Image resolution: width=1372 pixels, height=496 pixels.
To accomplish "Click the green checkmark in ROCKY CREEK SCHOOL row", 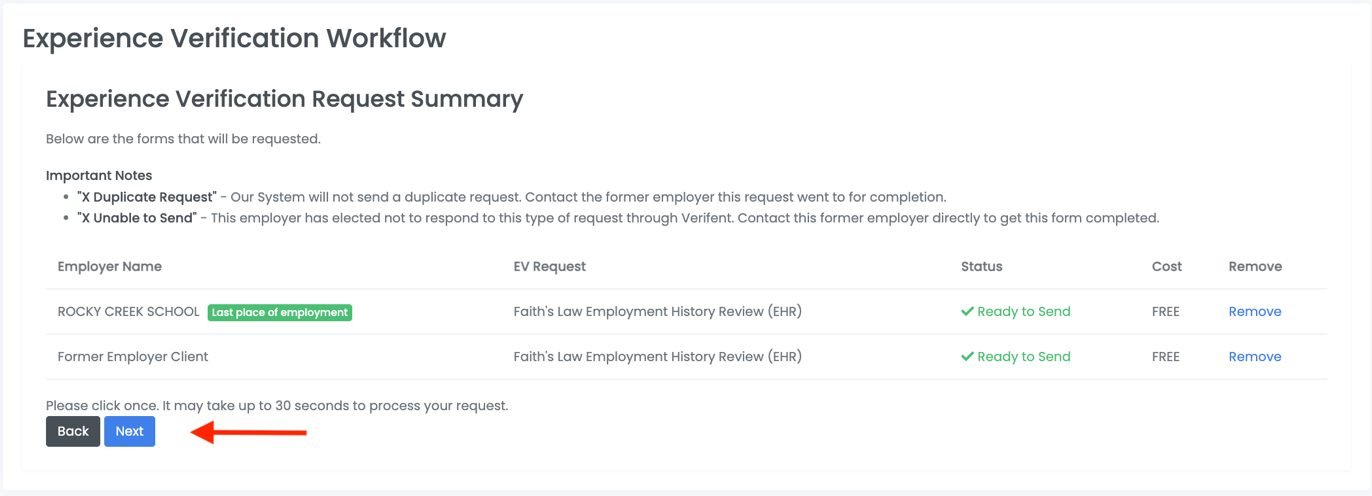I will pyautogui.click(x=967, y=312).
